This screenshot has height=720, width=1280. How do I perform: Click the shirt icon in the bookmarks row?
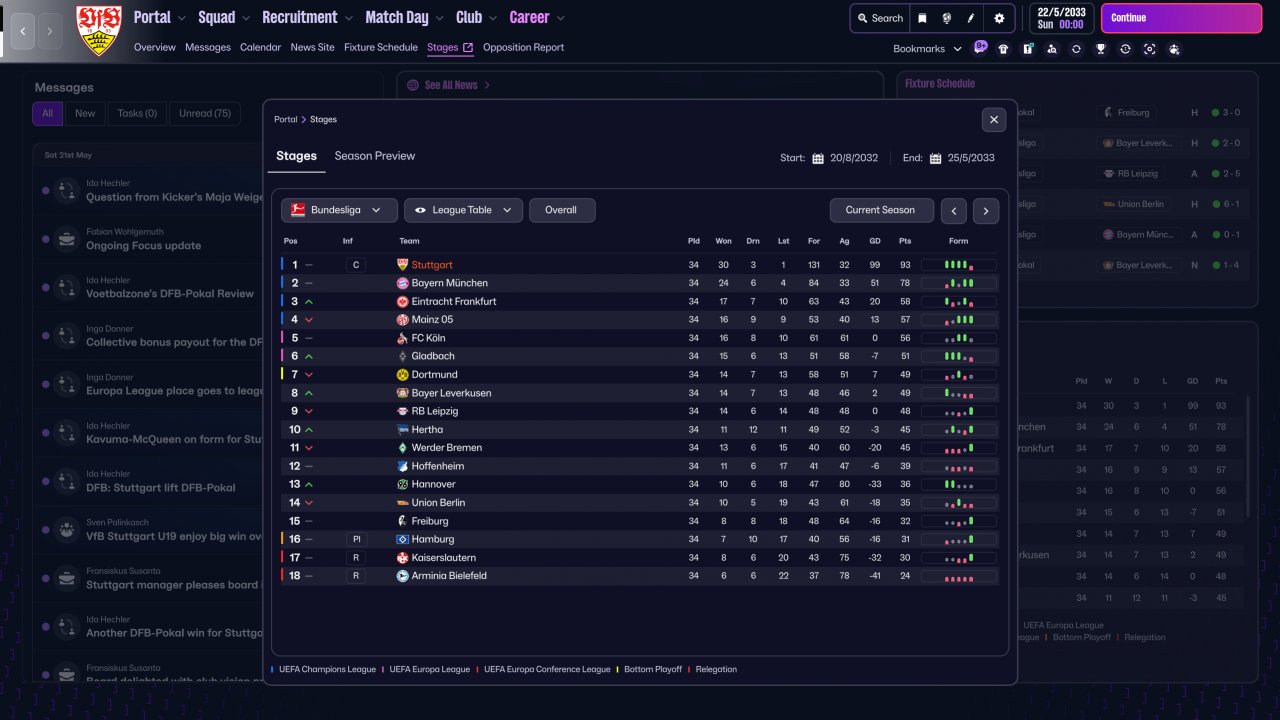coord(1003,49)
